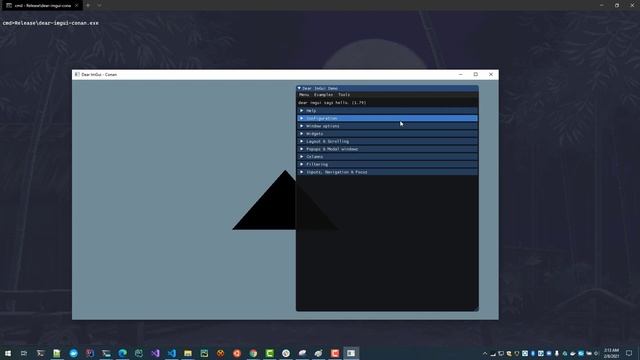Image resolution: width=640 pixels, height=360 pixels.
Task: Open Google Chrome from the taskbar
Action: pyautogui.click(x=253, y=353)
